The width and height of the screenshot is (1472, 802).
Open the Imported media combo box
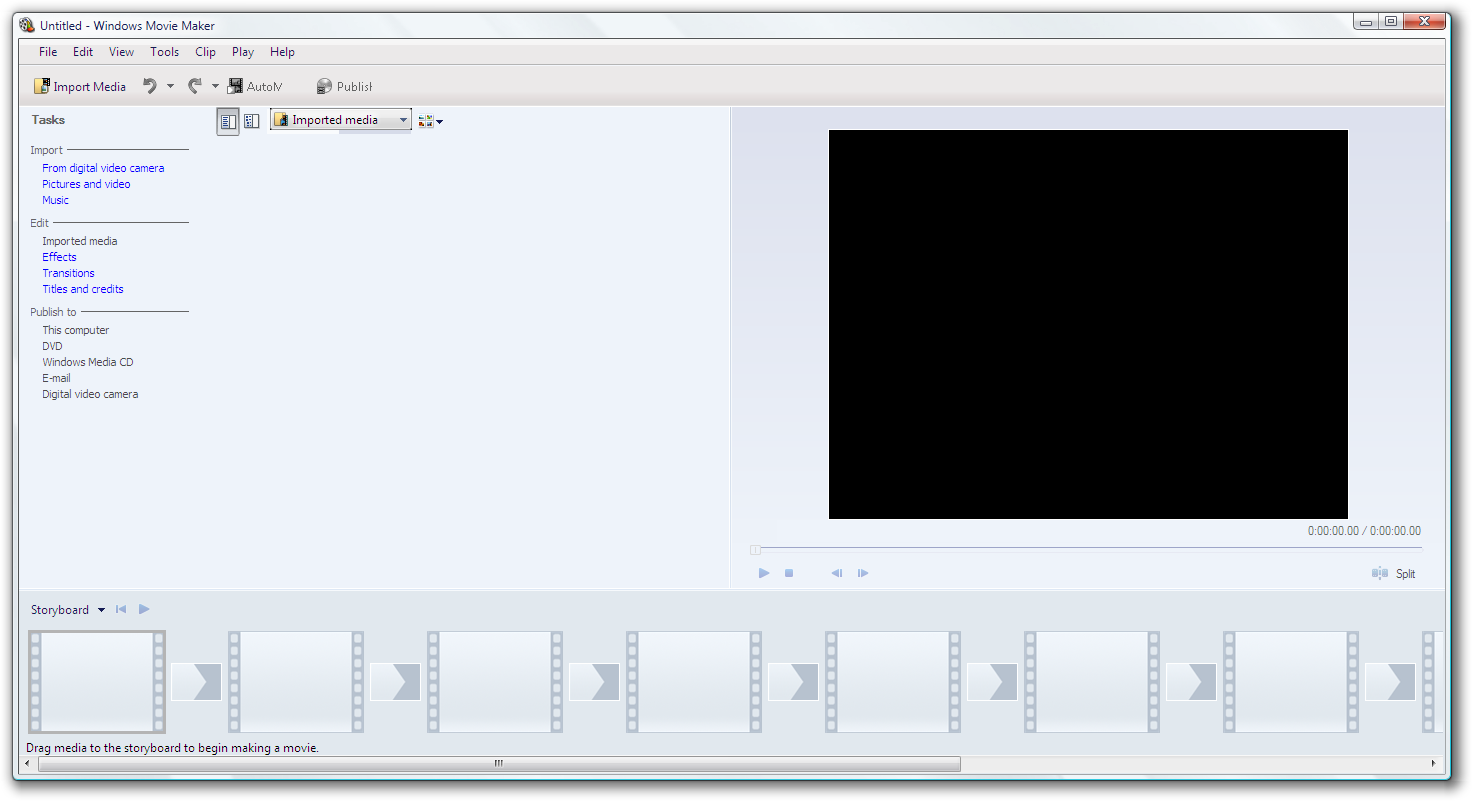pyautogui.click(x=341, y=120)
